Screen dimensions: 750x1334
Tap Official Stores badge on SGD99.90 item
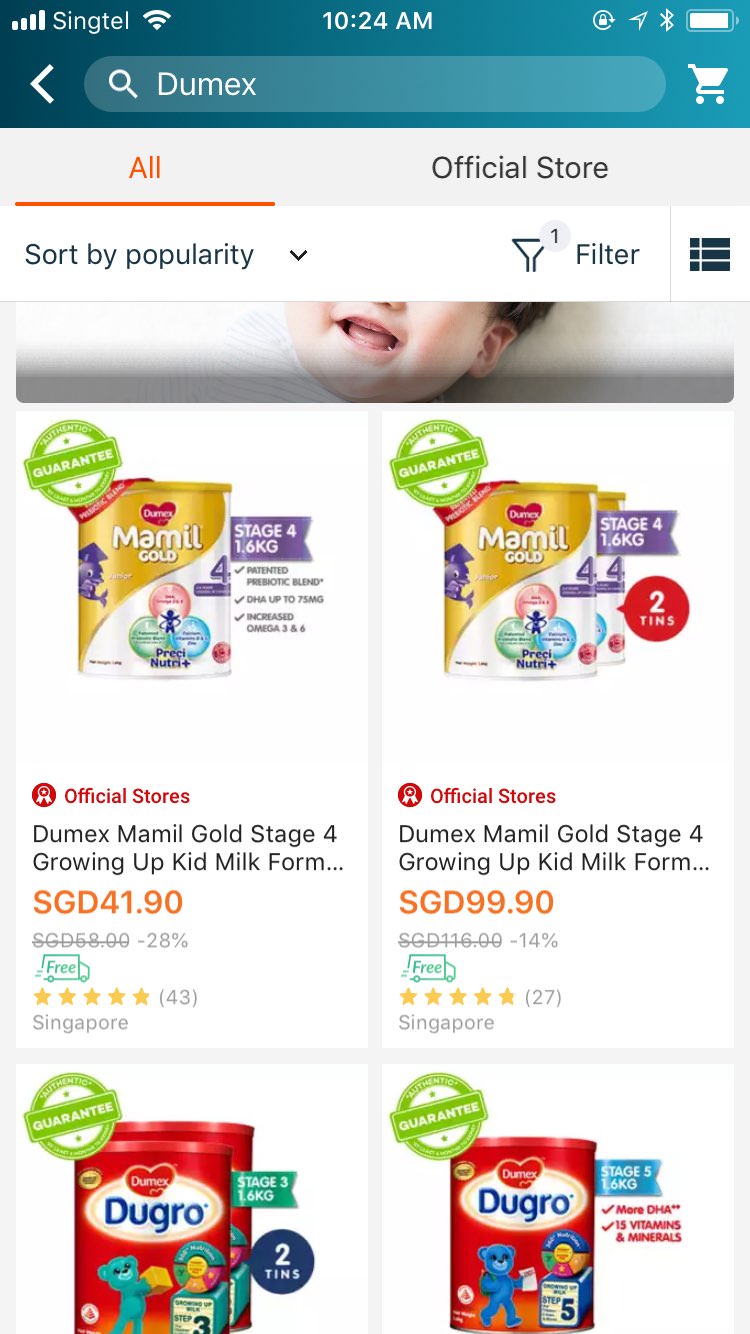tap(477, 796)
